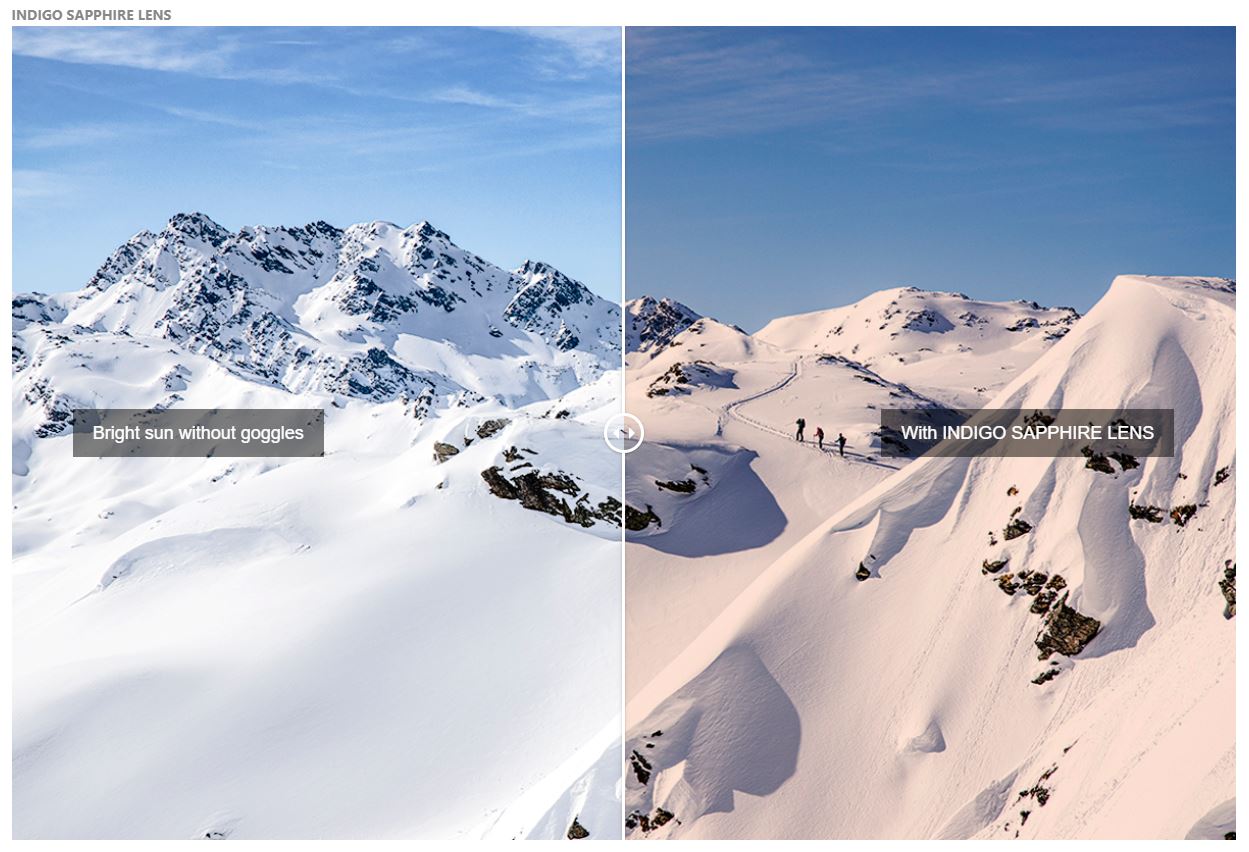Click the small peak beside the divider in the right image

coord(660,320)
